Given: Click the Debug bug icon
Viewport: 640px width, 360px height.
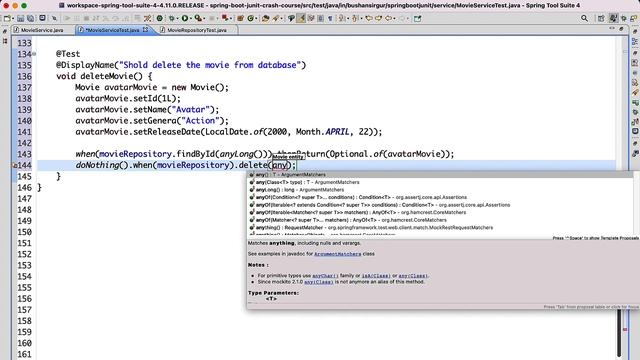Looking at the screenshot, I should (172, 18).
